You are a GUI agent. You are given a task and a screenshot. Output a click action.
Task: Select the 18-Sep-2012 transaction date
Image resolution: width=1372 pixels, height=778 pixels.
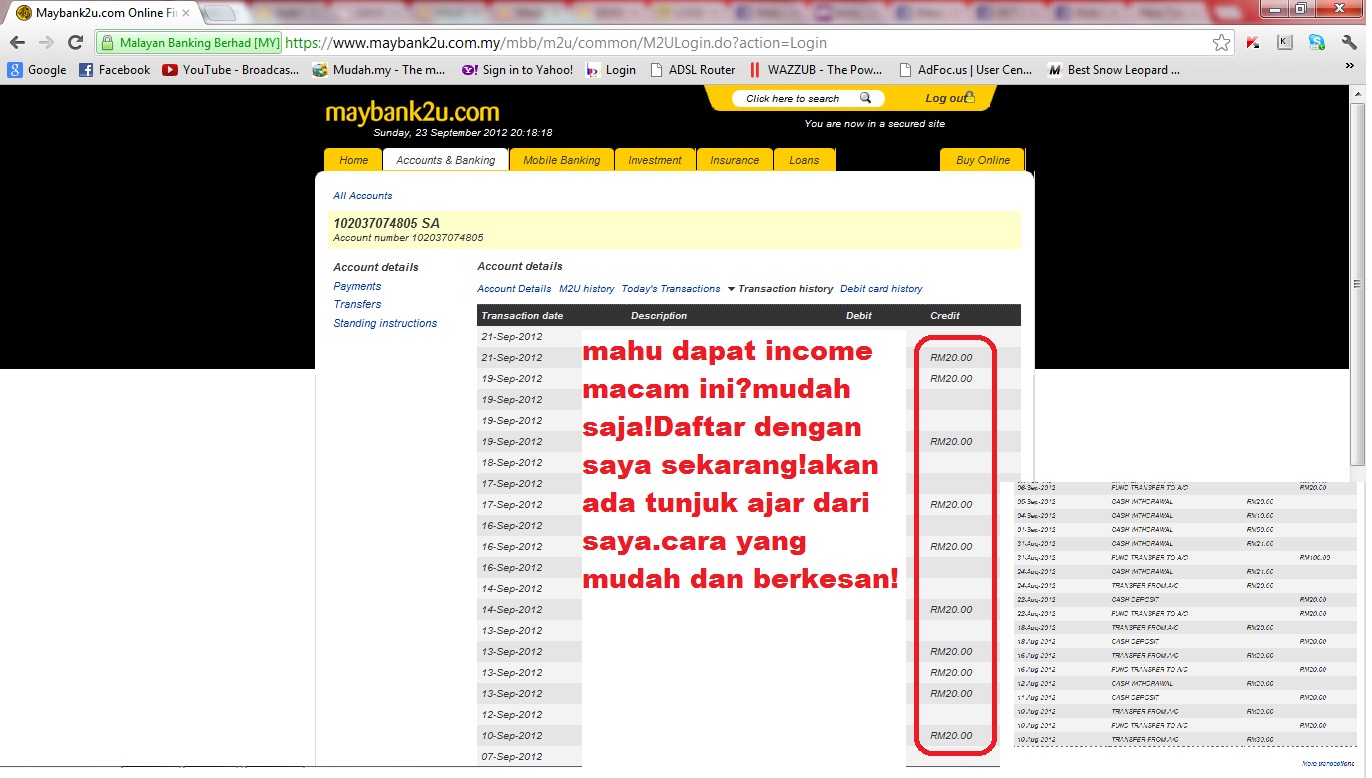pos(512,463)
